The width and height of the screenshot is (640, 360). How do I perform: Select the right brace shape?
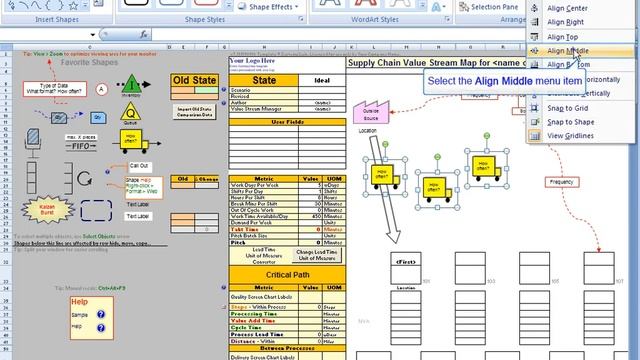60,5
